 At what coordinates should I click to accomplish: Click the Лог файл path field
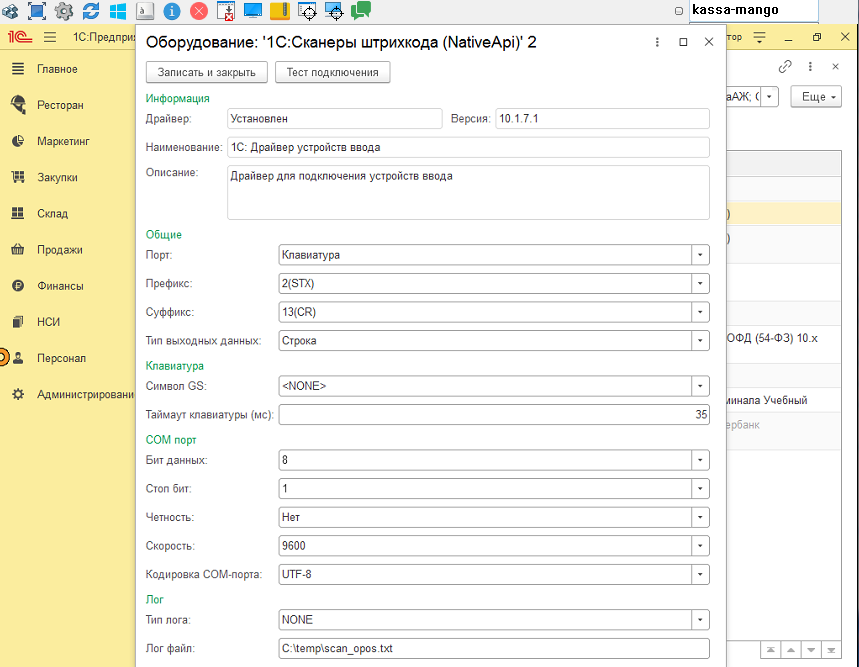pyautogui.click(x=494, y=648)
